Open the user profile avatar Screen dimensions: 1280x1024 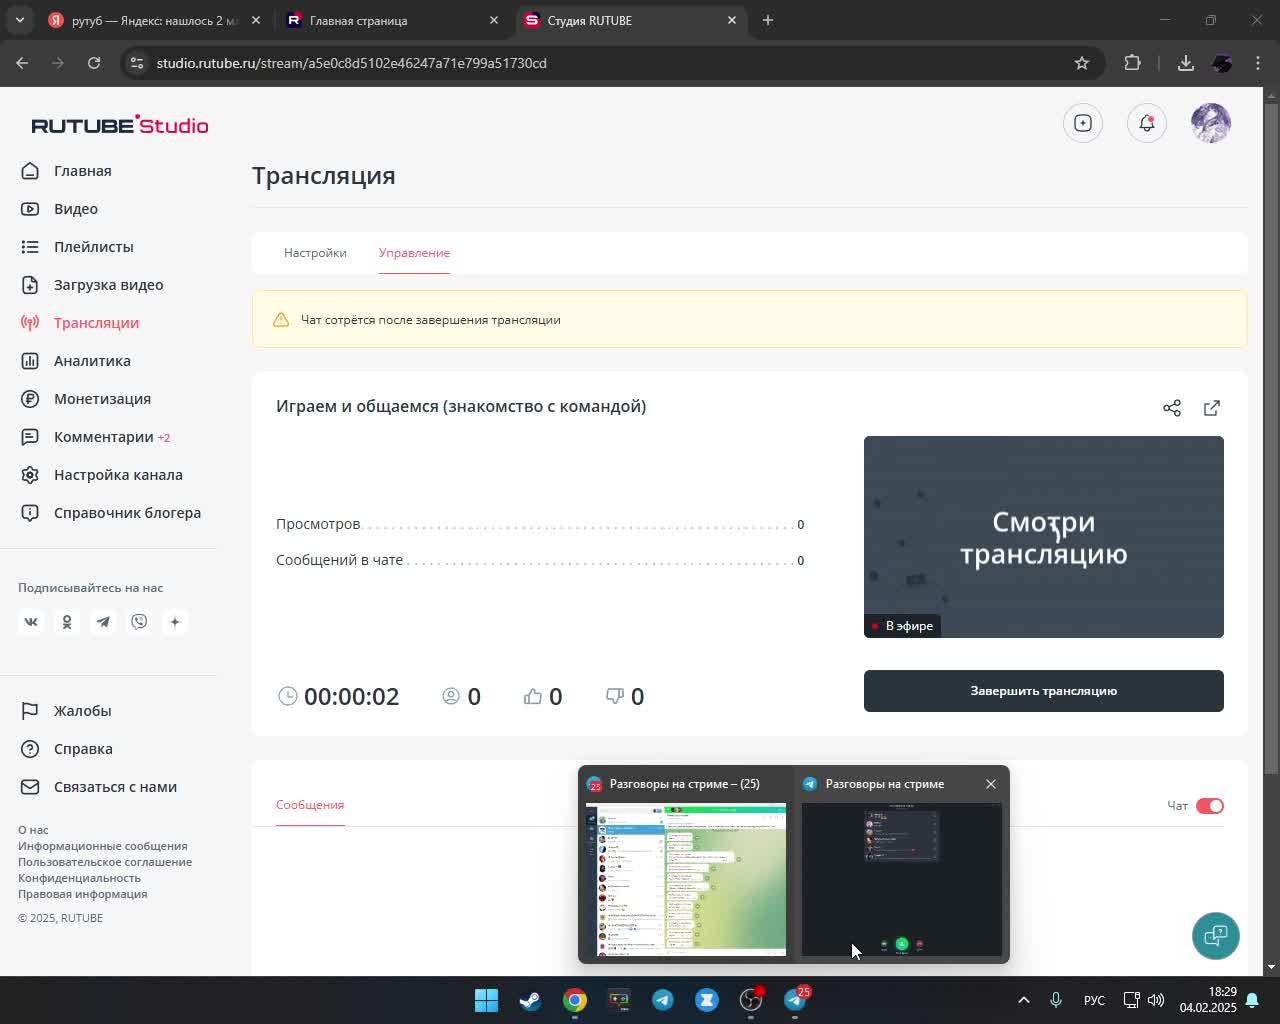pyautogui.click(x=1211, y=123)
